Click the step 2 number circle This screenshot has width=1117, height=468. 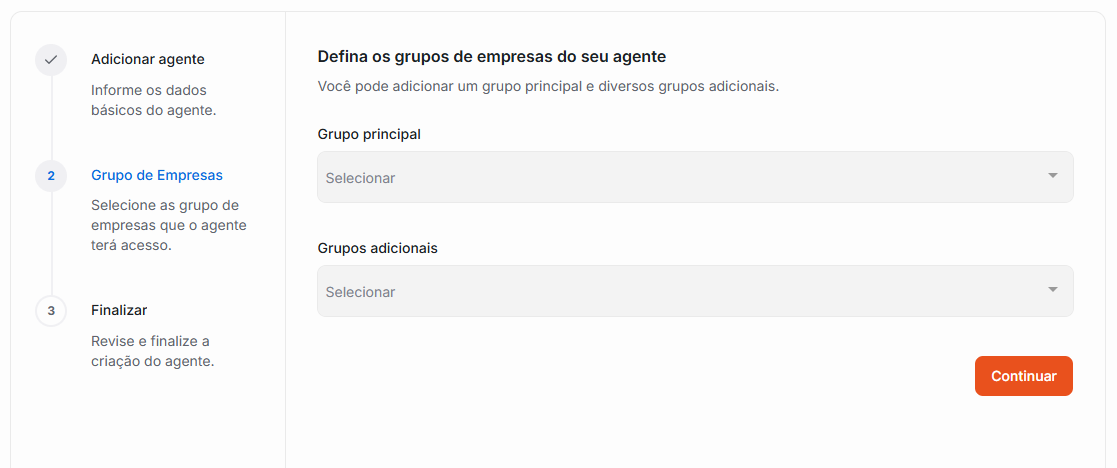click(51, 176)
